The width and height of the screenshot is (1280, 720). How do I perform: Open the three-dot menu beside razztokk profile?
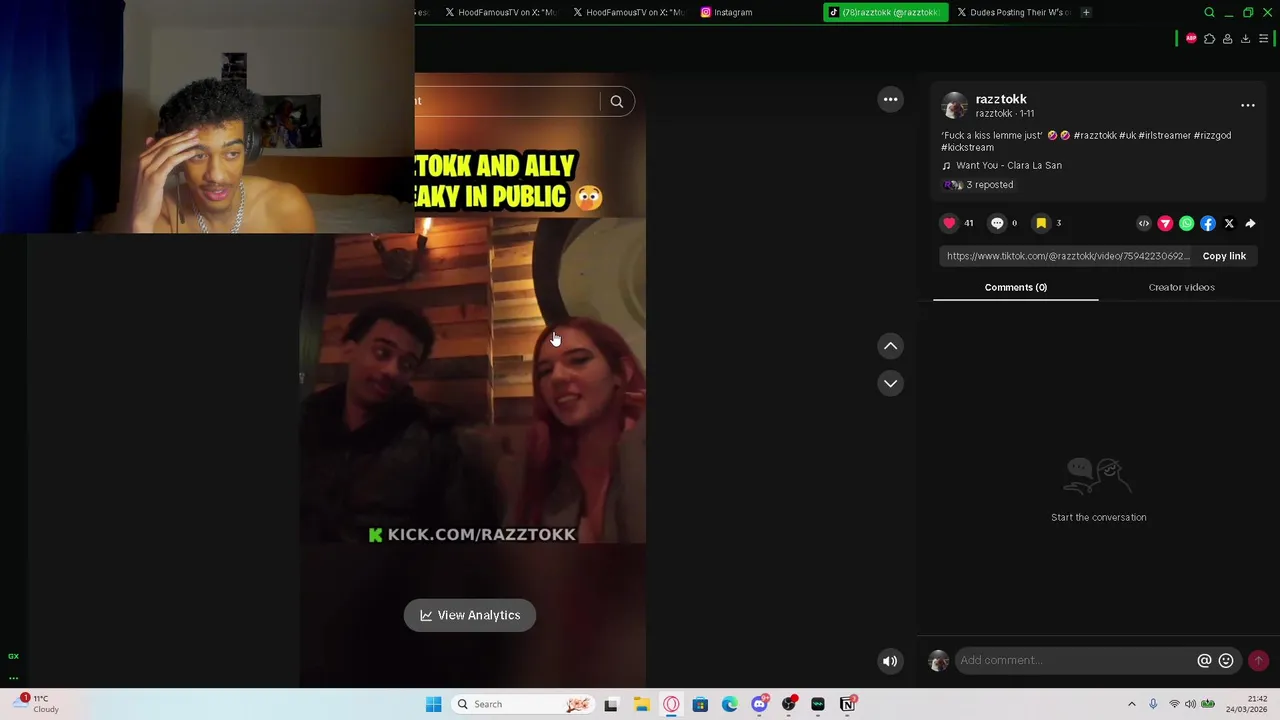point(1248,105)
